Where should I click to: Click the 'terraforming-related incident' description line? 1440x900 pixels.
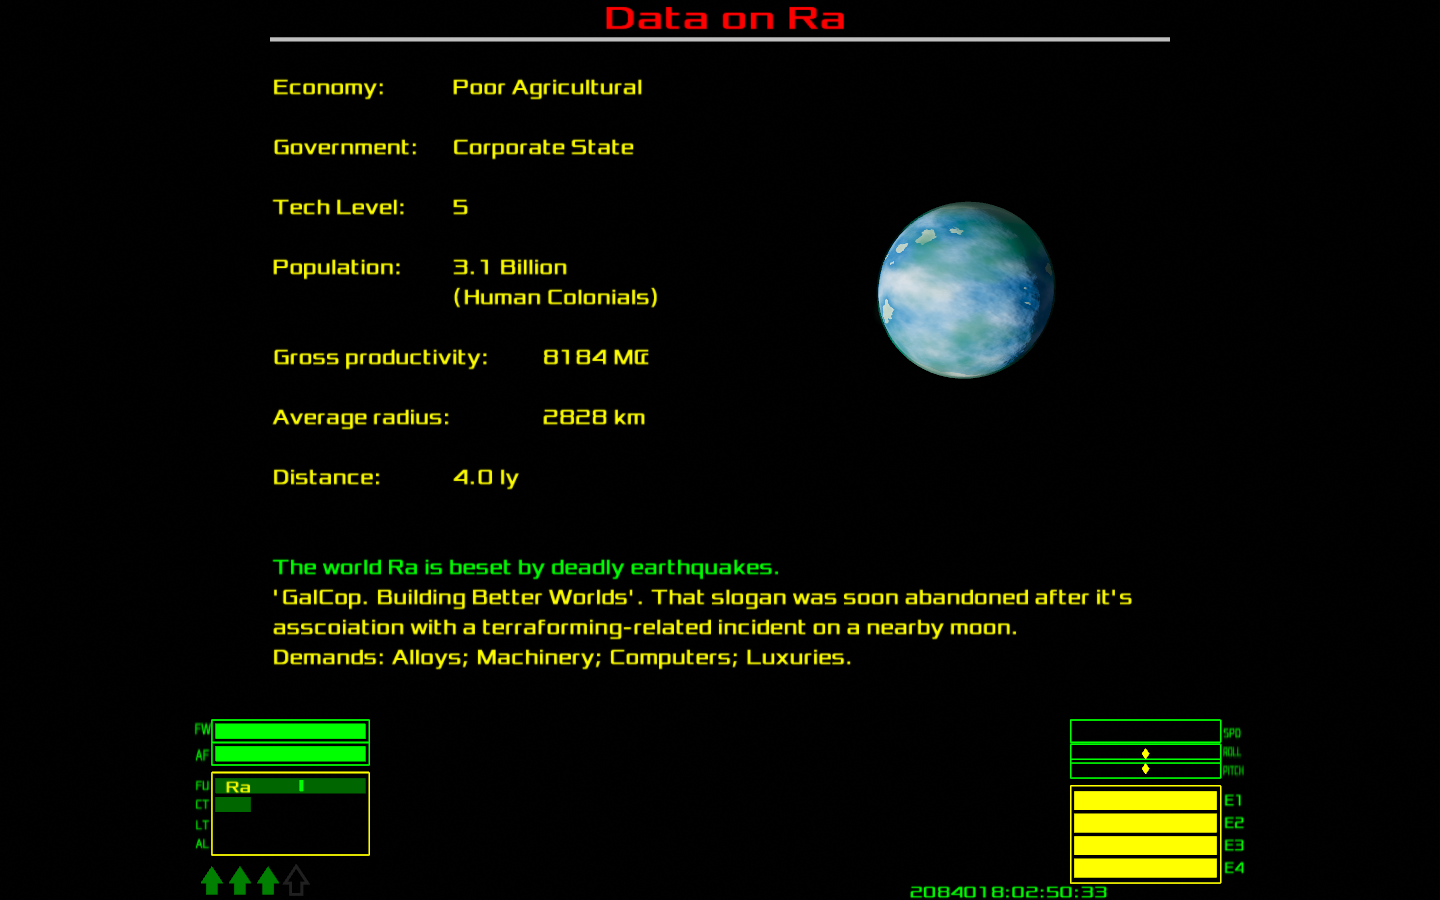pyautogui.click(x=644, y=628)
